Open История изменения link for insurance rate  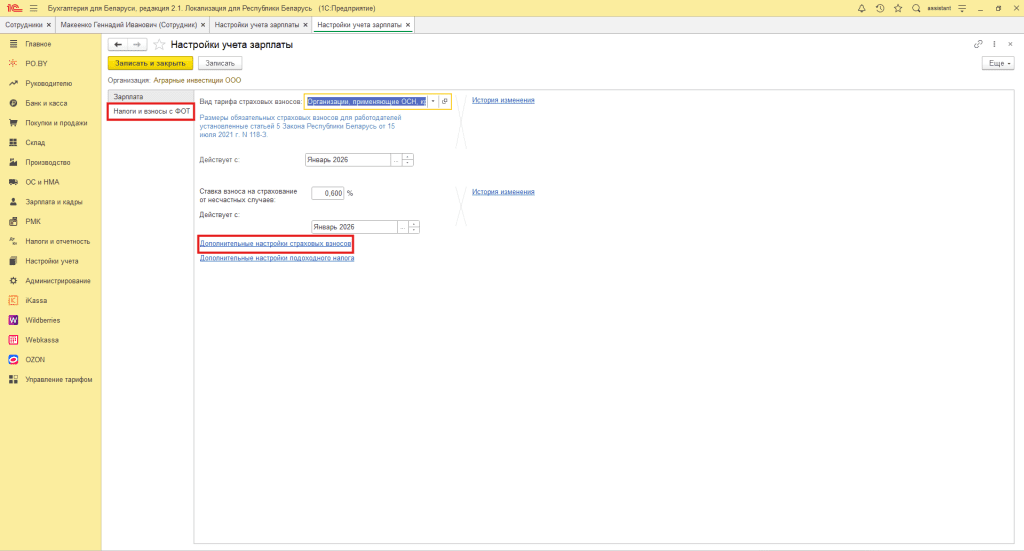point(503,192)
